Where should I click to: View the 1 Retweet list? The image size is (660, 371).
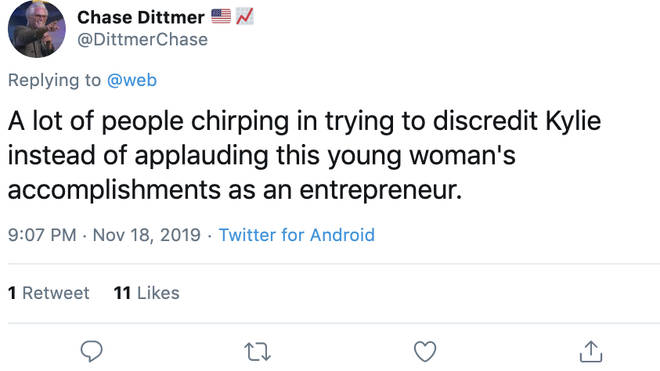pyautogui.click(x=49, y=293)
